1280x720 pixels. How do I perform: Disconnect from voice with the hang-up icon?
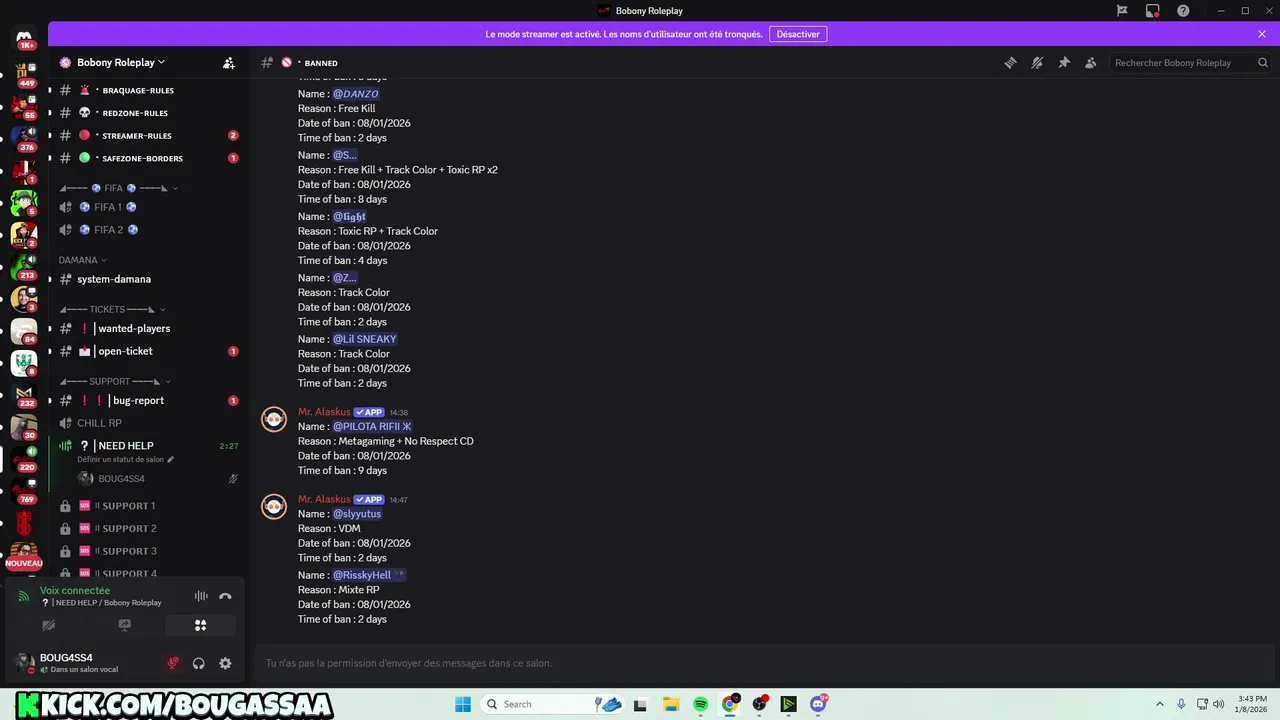click(x=225, y=596)
